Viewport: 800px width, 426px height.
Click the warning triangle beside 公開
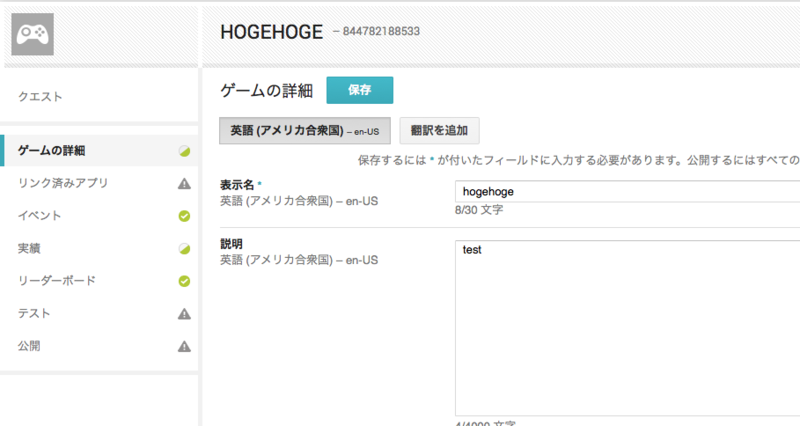coord(184,346)
